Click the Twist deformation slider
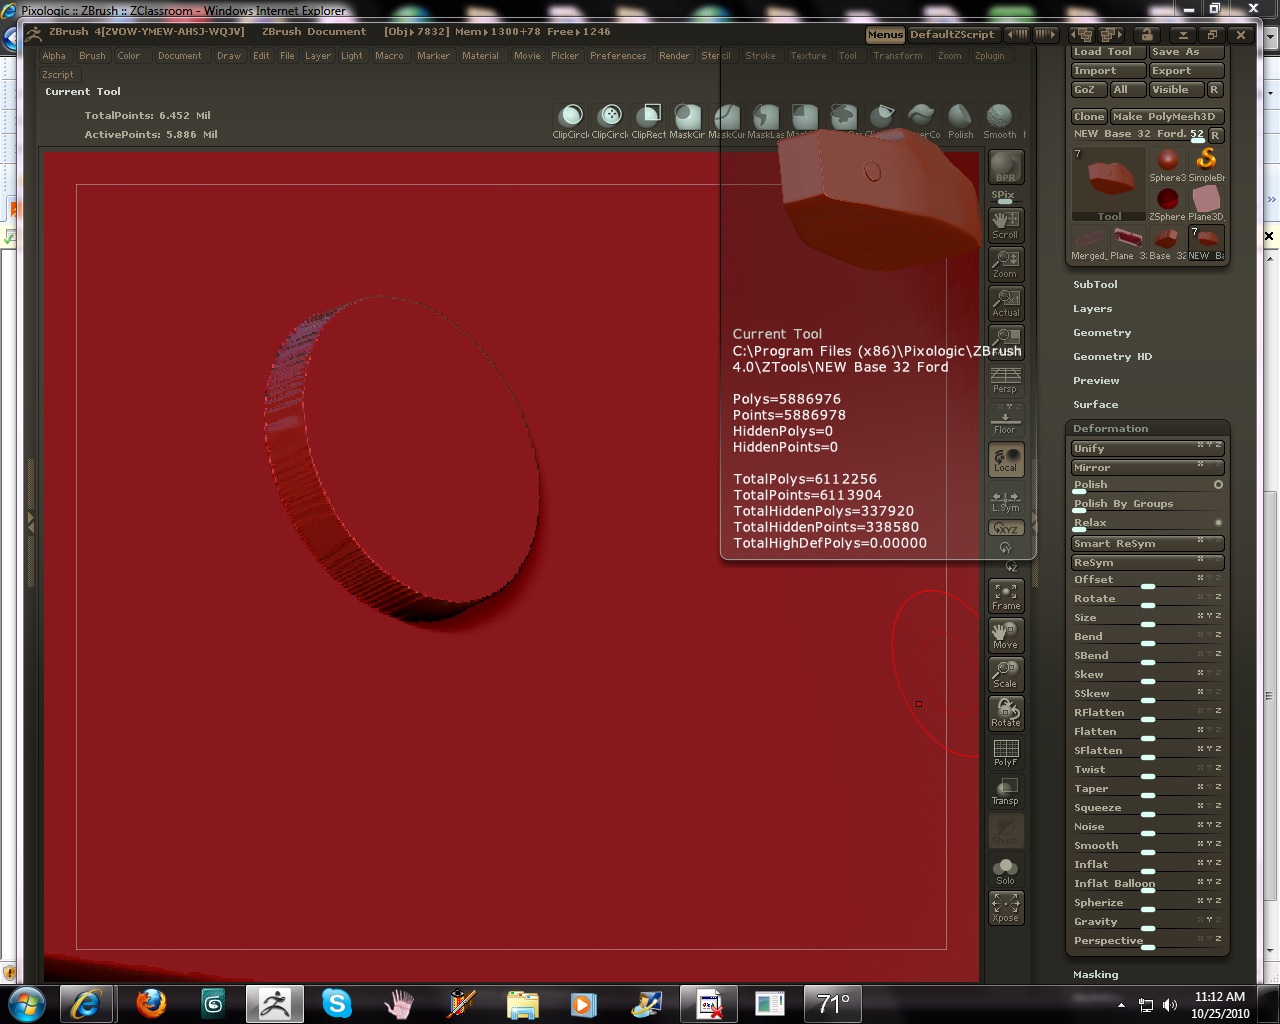The width and height of the screenshot is (1280, 1024). (x=1148, y=770)
